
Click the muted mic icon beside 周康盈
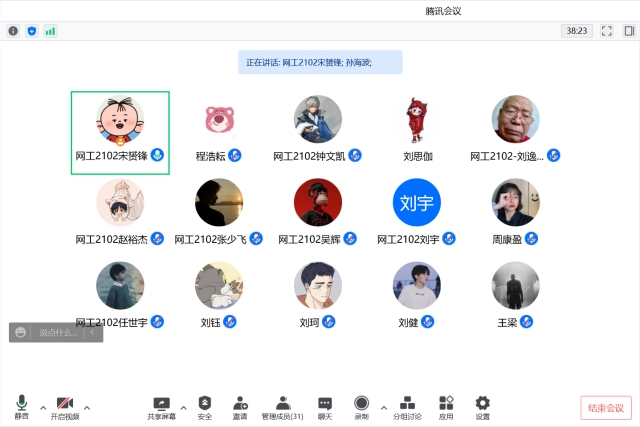(531, 238)
